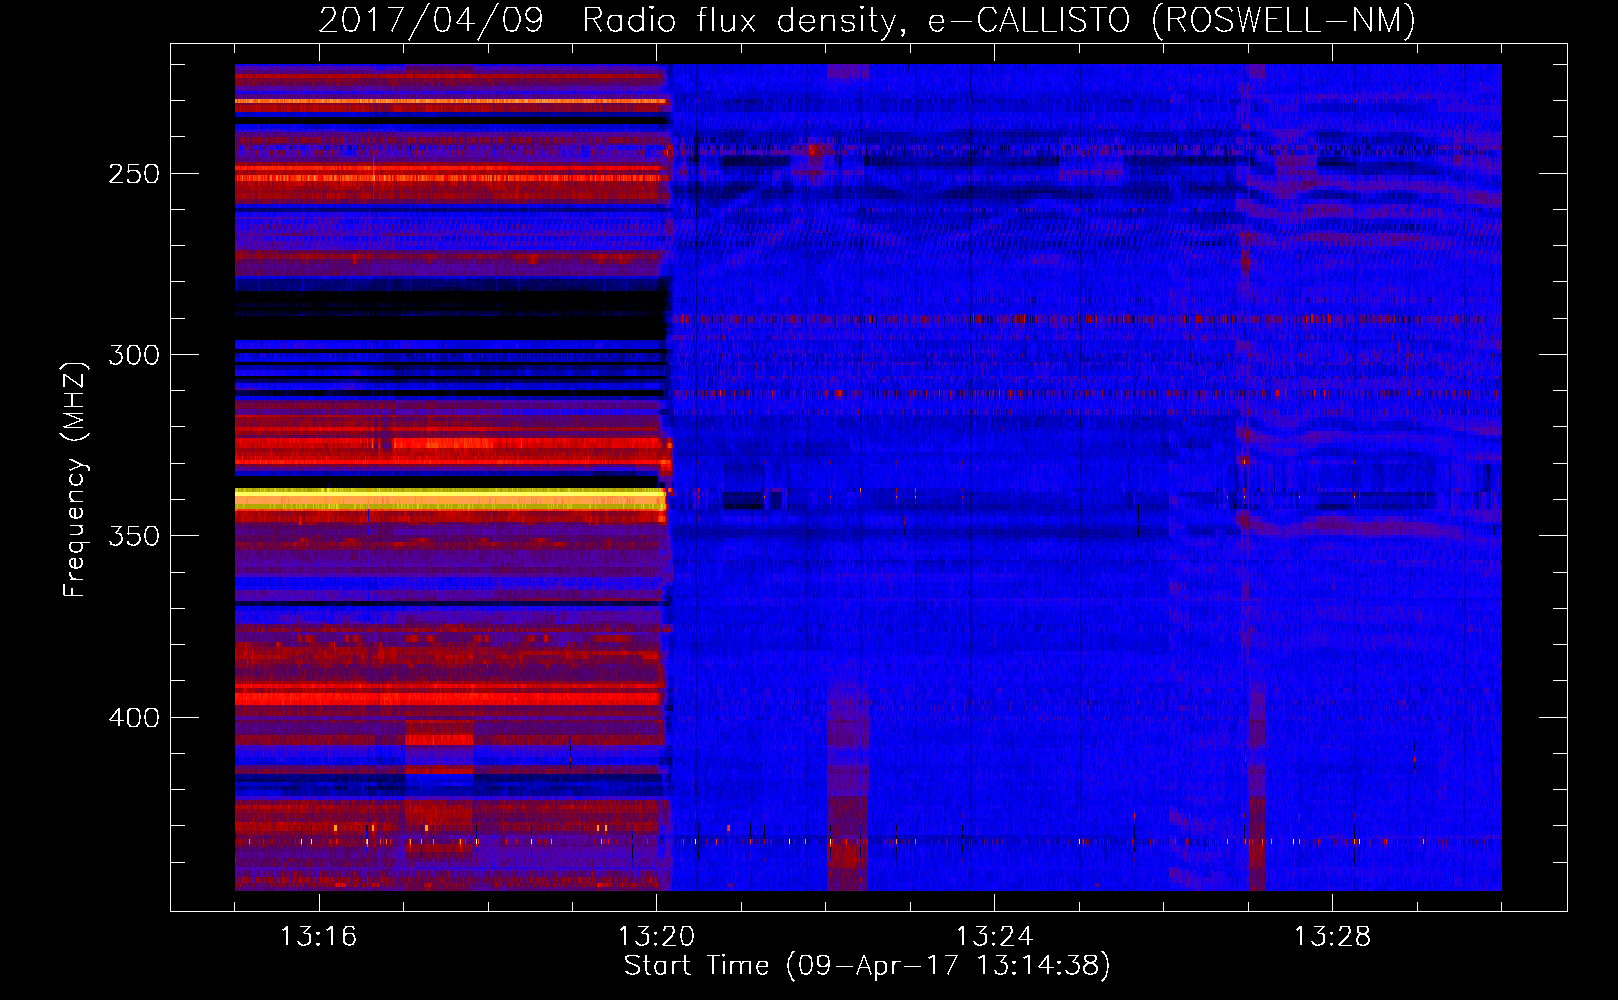1618x1000 pixels.
Task: Click the "Start Time (09-Apr-17 13:14:38)" axis label
Action: click(867, 966)
